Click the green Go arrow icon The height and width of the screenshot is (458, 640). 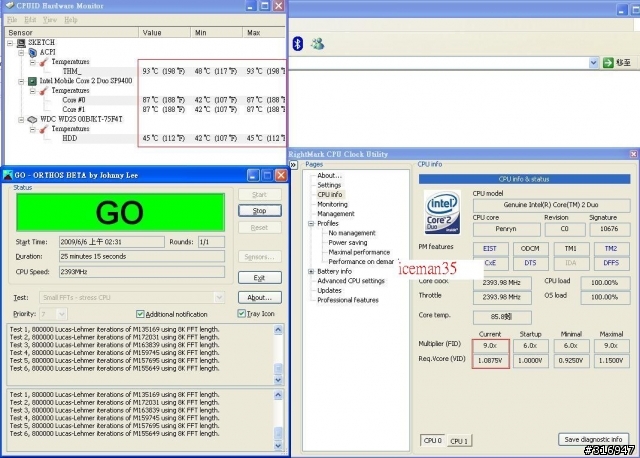click(608, 62)
